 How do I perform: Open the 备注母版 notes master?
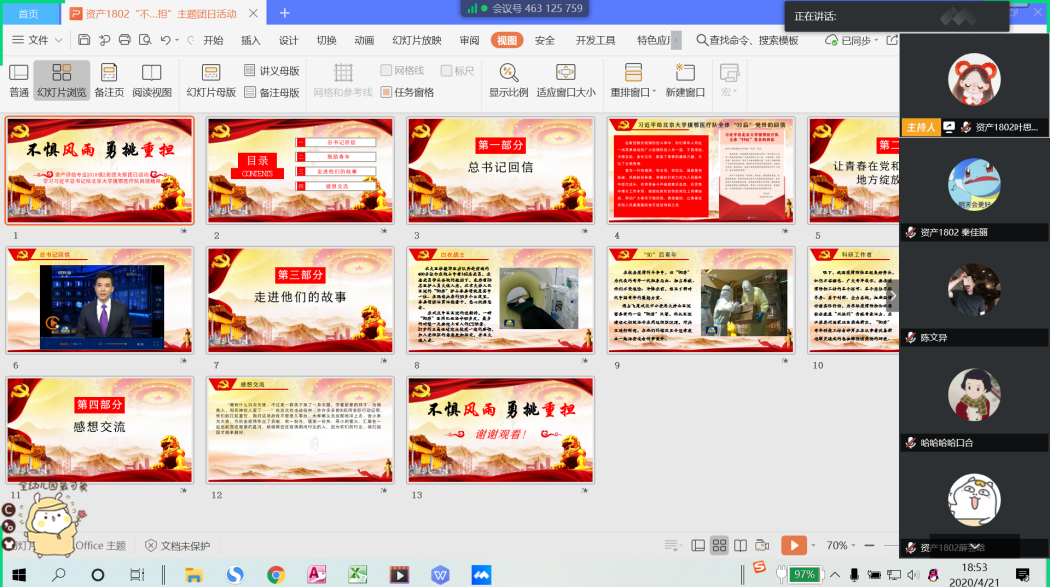coord(271,92)
